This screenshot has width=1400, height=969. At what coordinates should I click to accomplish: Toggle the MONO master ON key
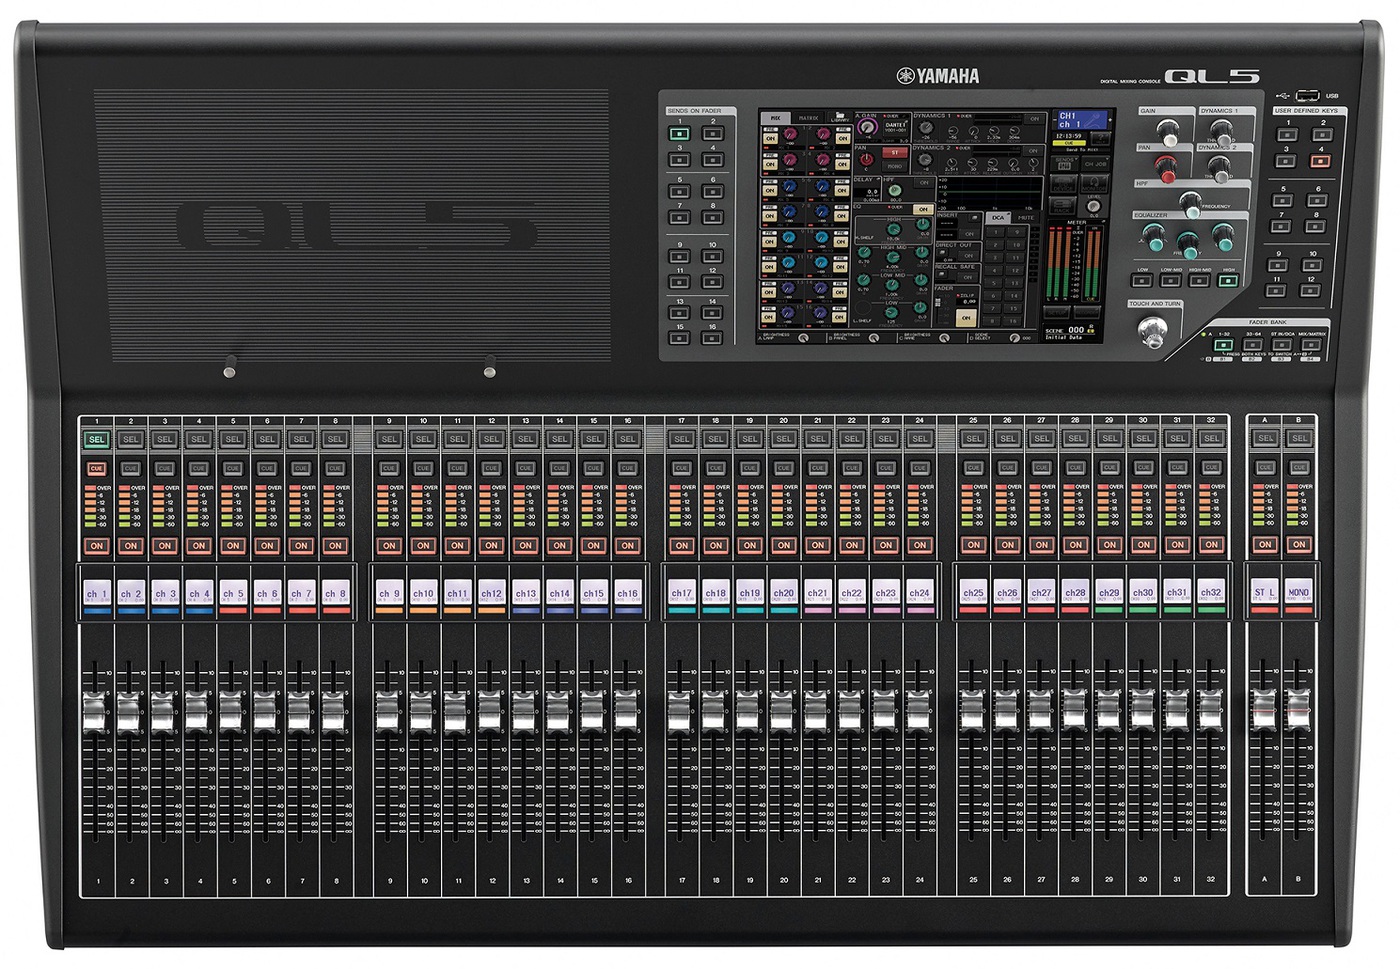(1298, 545)
